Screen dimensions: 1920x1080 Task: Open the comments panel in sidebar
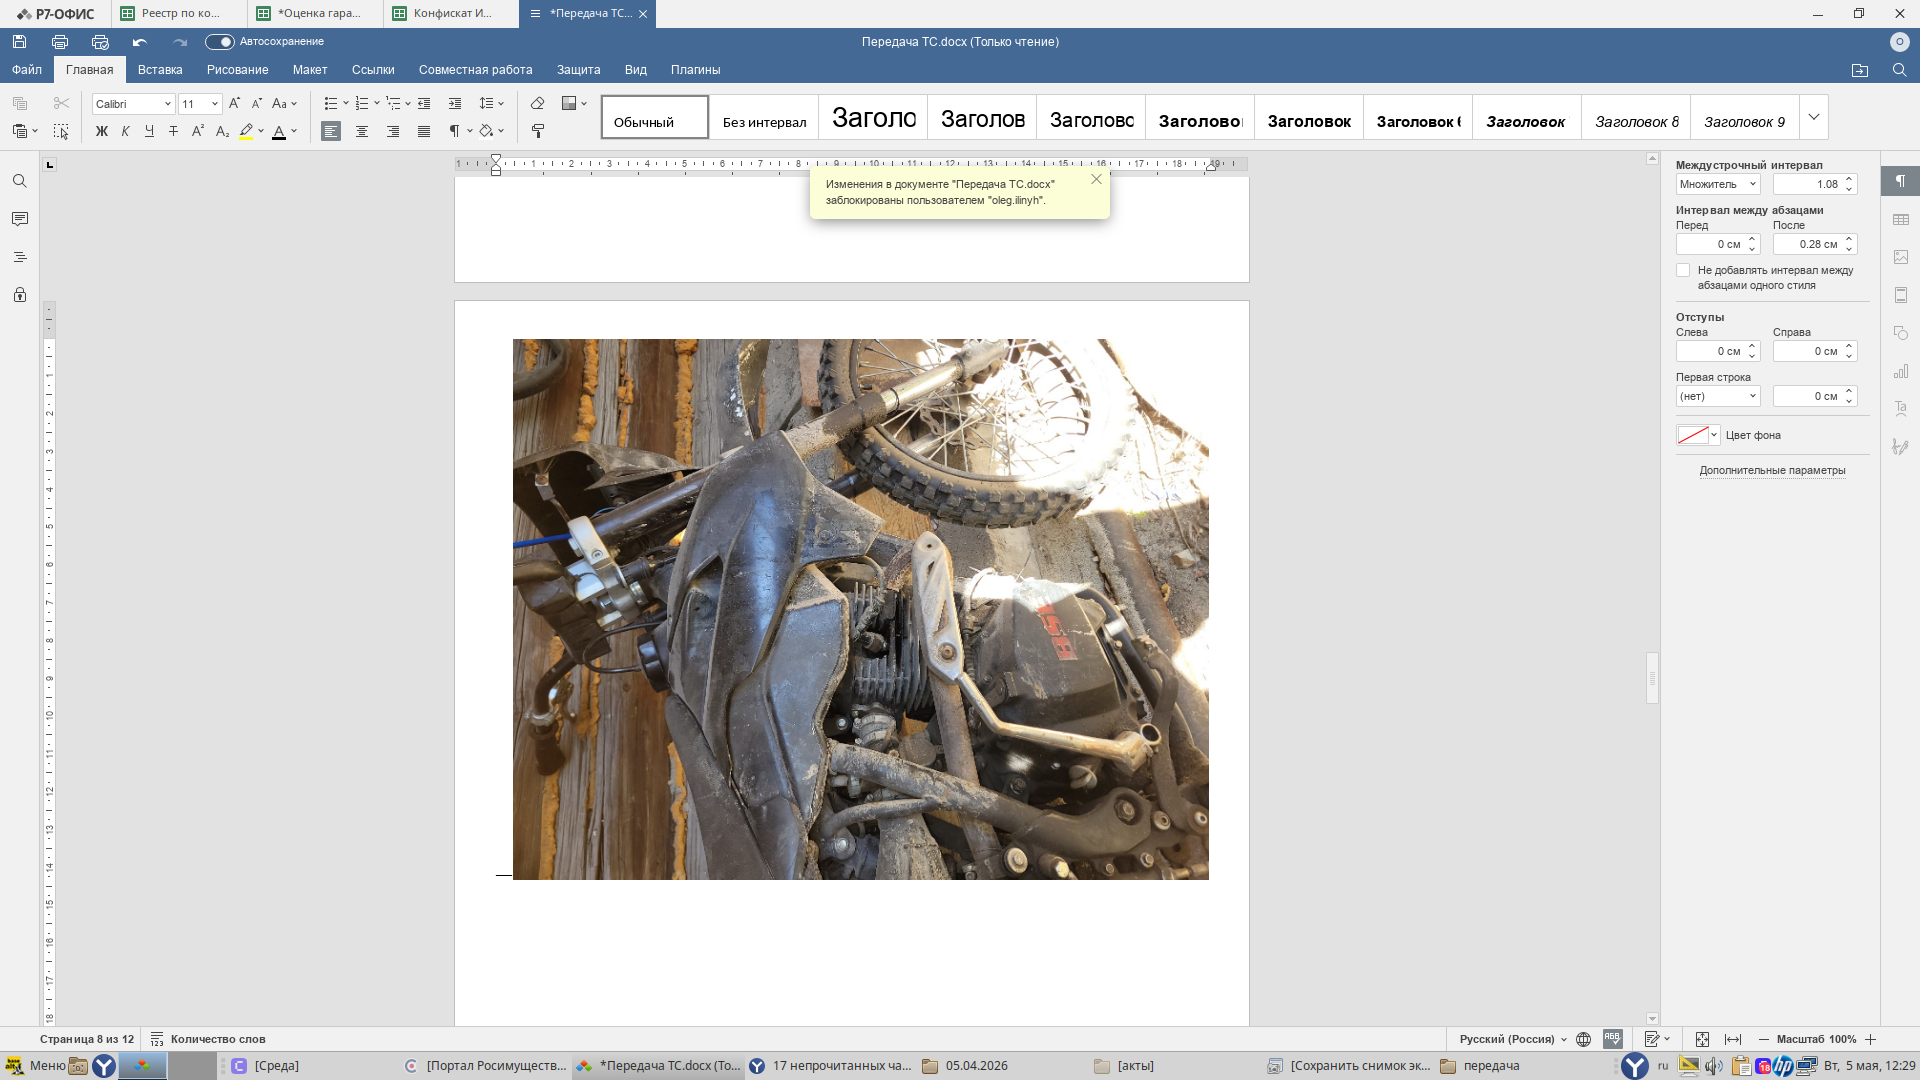point(19,219)
